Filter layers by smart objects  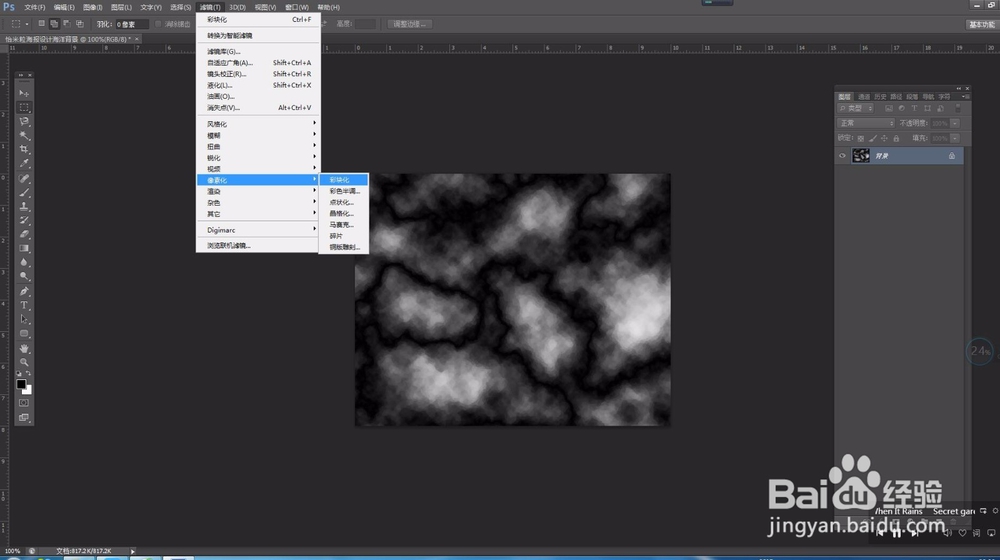point(940,108)
